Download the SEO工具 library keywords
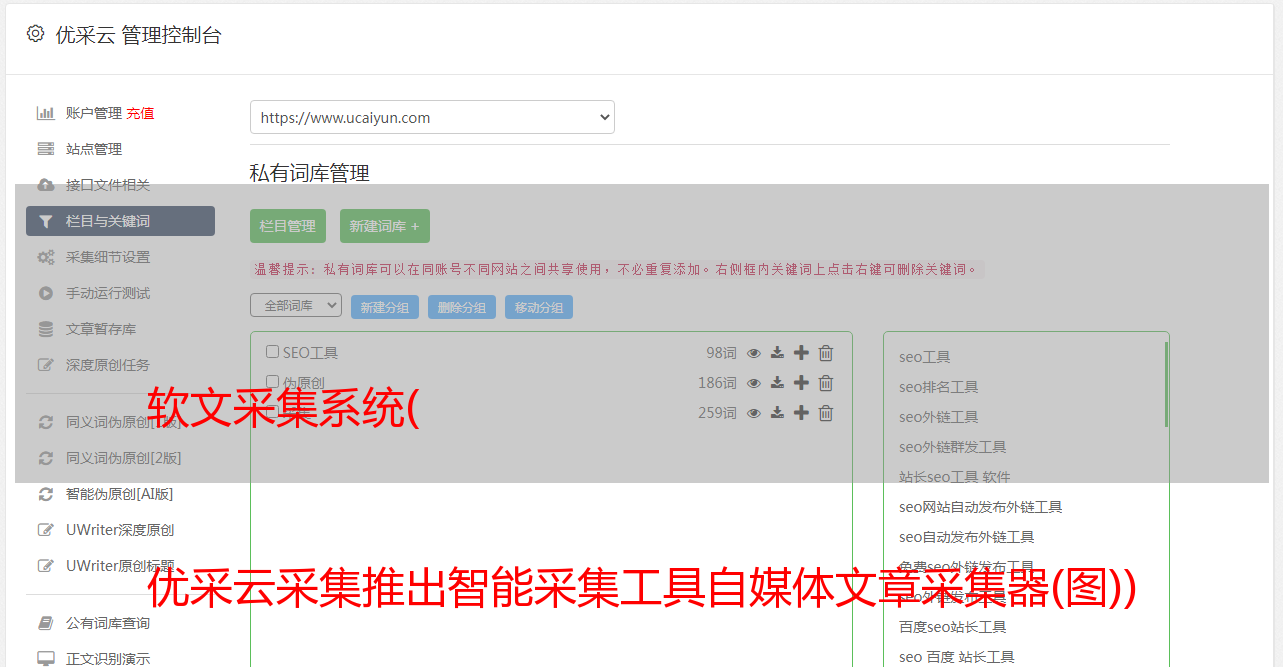Screen dimensions: 1283x667 777,353
